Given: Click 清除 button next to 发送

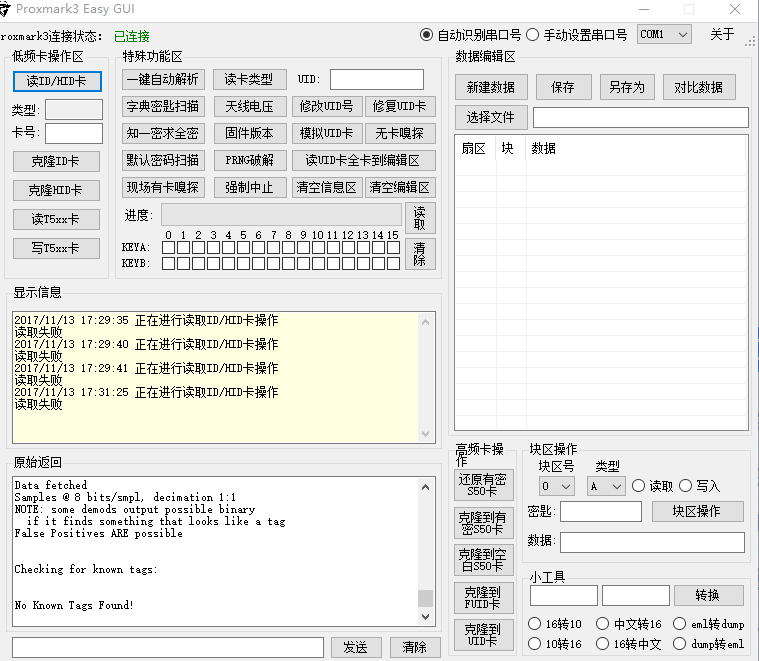Looking at the screenshot, I should [415, 647].
